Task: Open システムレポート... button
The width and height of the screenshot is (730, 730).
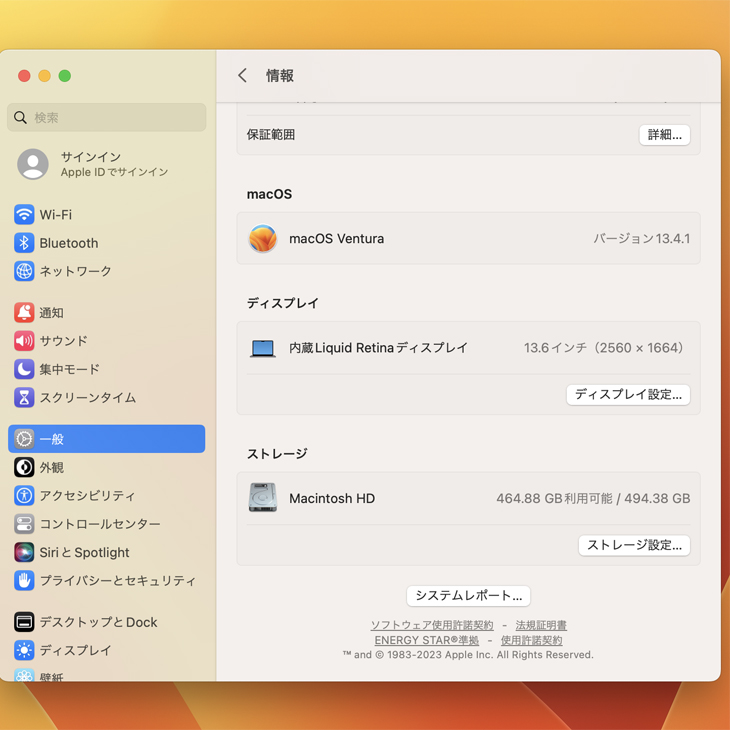Action: (x=468, y=596)
